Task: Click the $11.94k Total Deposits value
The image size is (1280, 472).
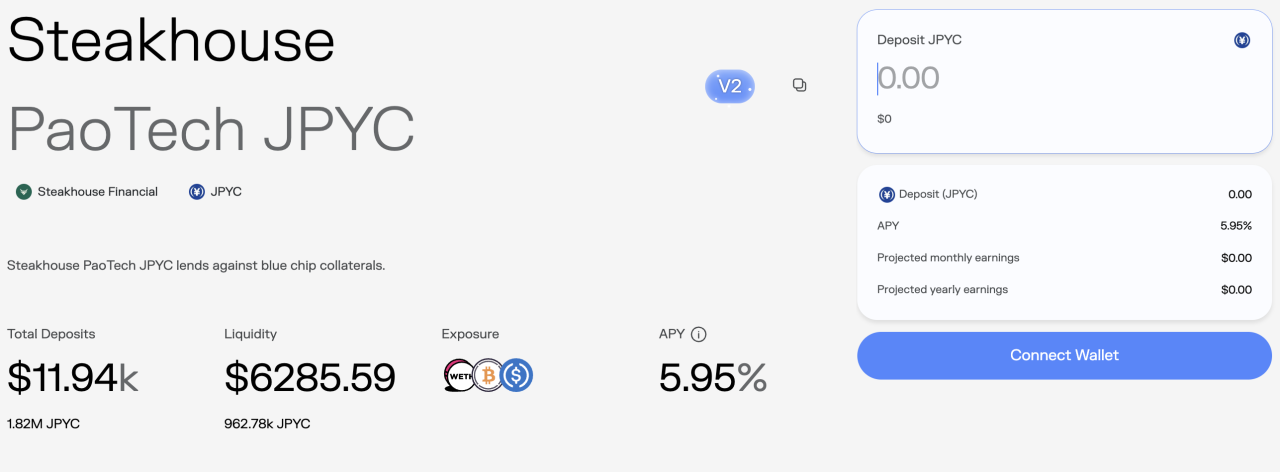Action: [73, 377]
